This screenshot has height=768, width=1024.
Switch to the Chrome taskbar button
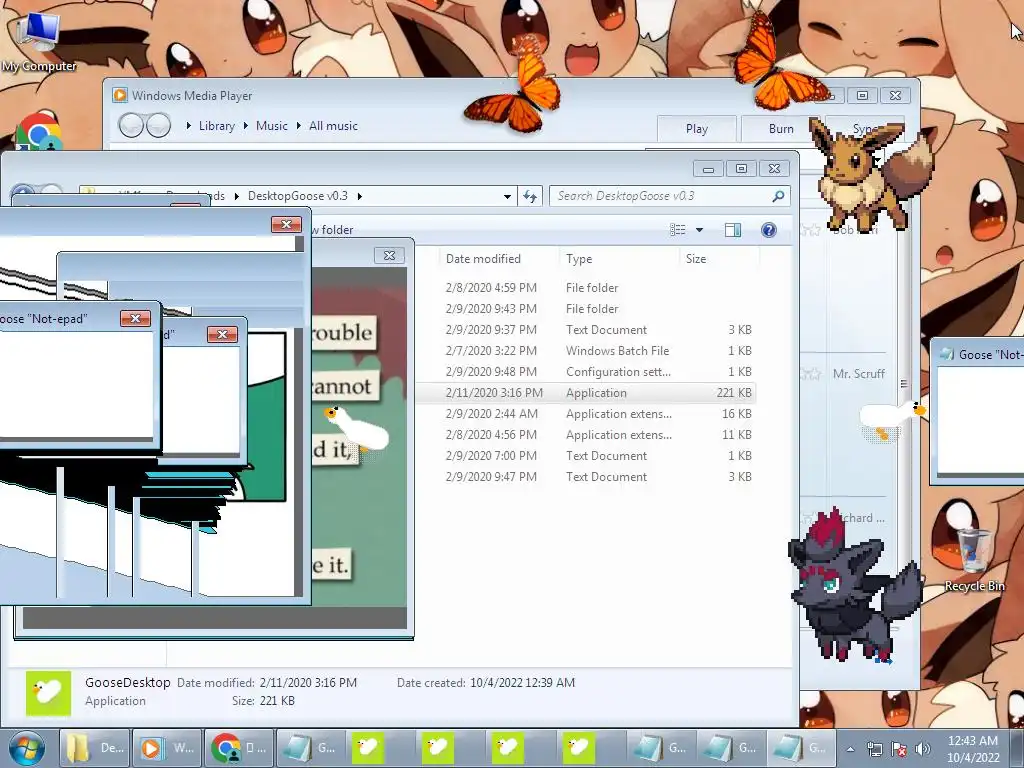pyautogui.click(x=239, y=748)
